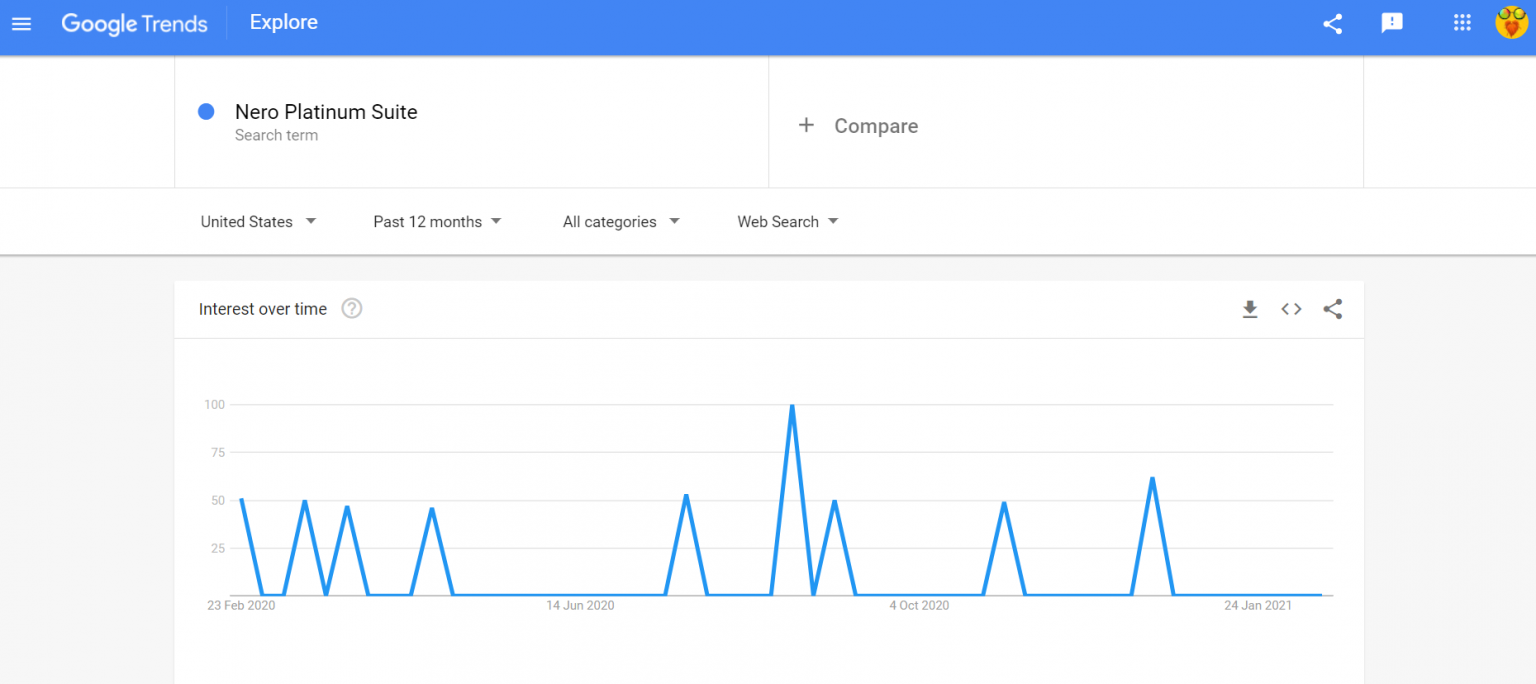Click the embed code icon
1536x684 pixels.
pyautogui.click(x=1291, y=309)
